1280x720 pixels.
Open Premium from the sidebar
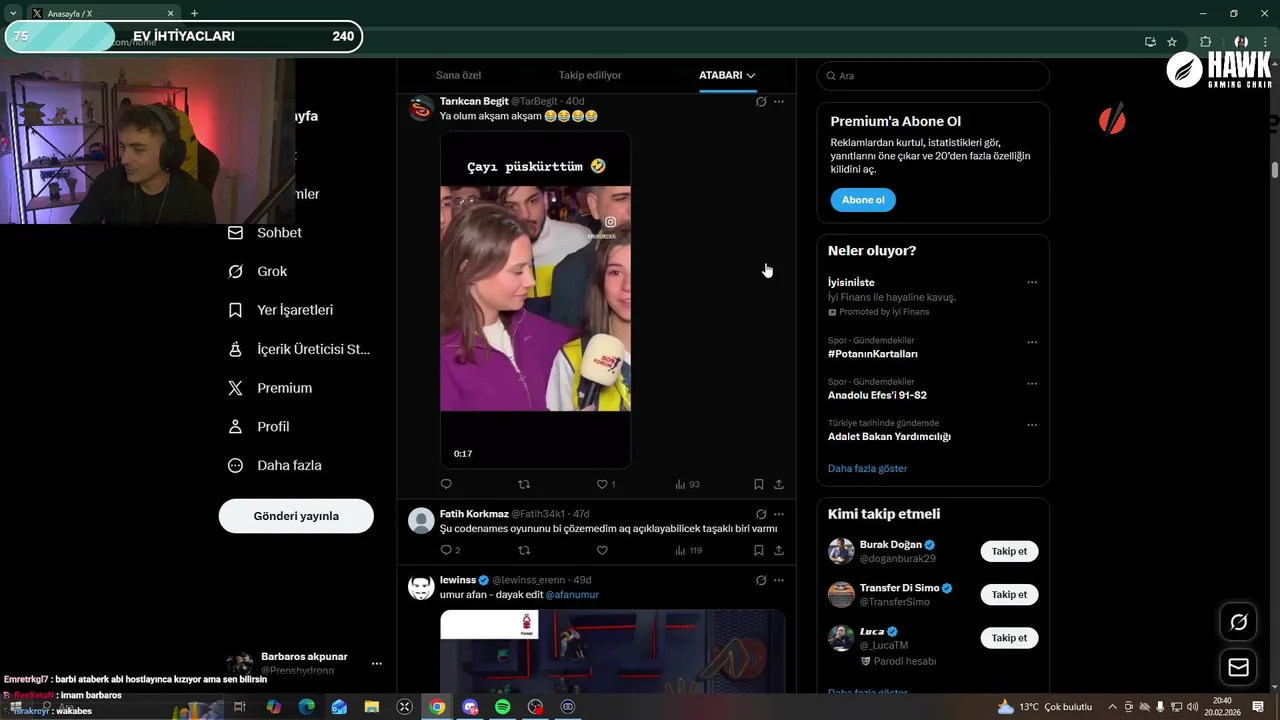pyautogui.click(x=269, y=388)
